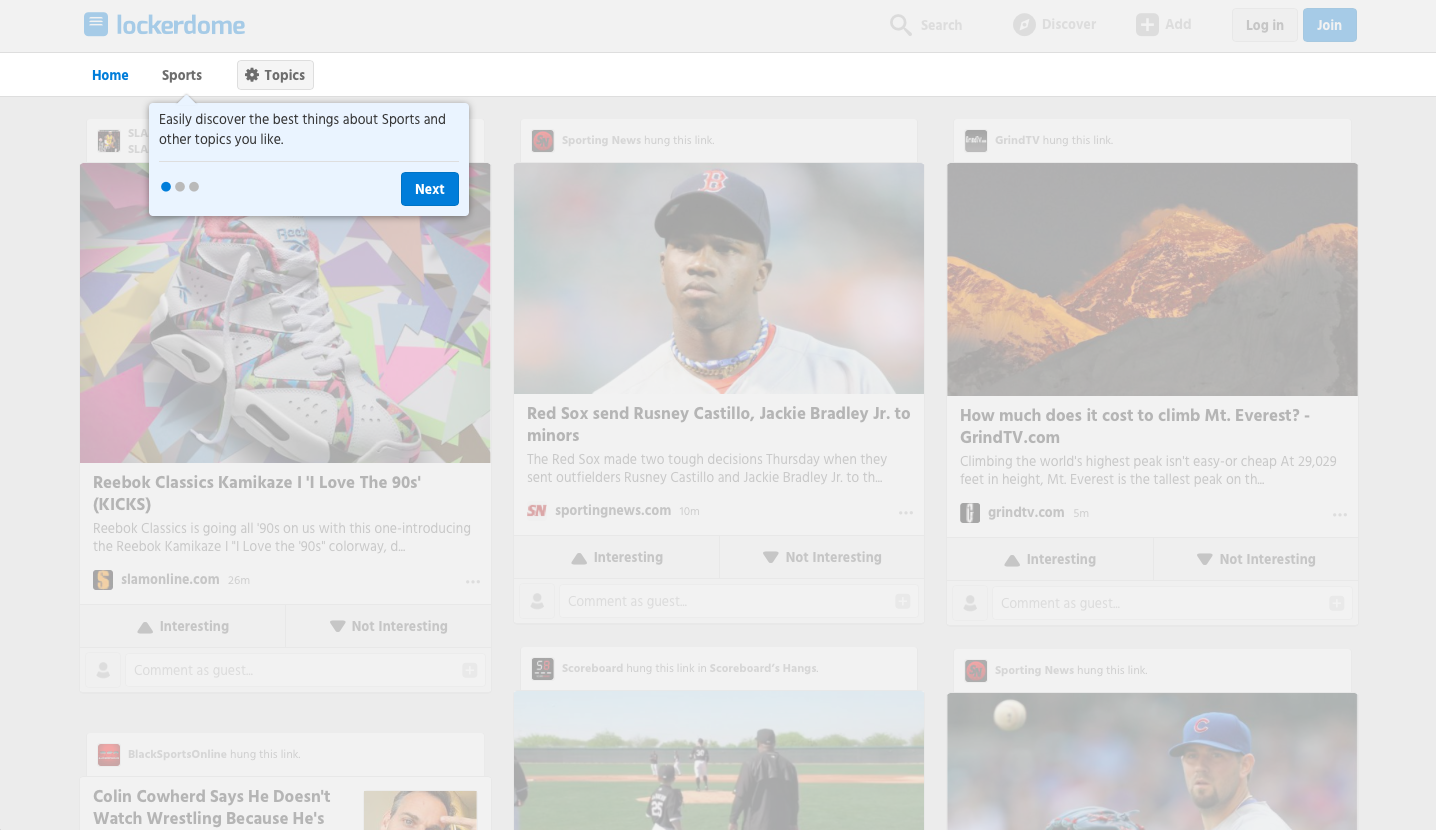Viewport: 1436px width, 830px height.
Task: Click Sporting News avatar above Cubs photo
Action: [976, 671]
